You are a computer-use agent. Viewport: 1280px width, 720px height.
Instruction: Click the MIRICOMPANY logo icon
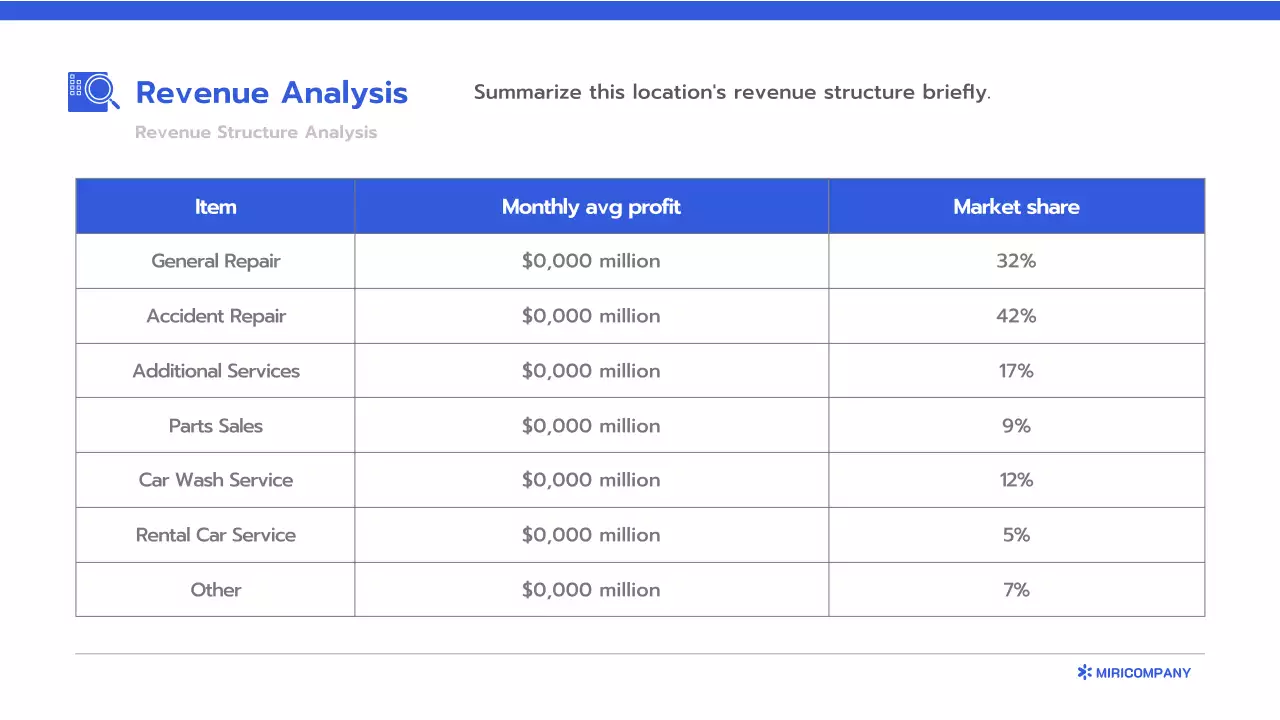tap(1084, 673)
